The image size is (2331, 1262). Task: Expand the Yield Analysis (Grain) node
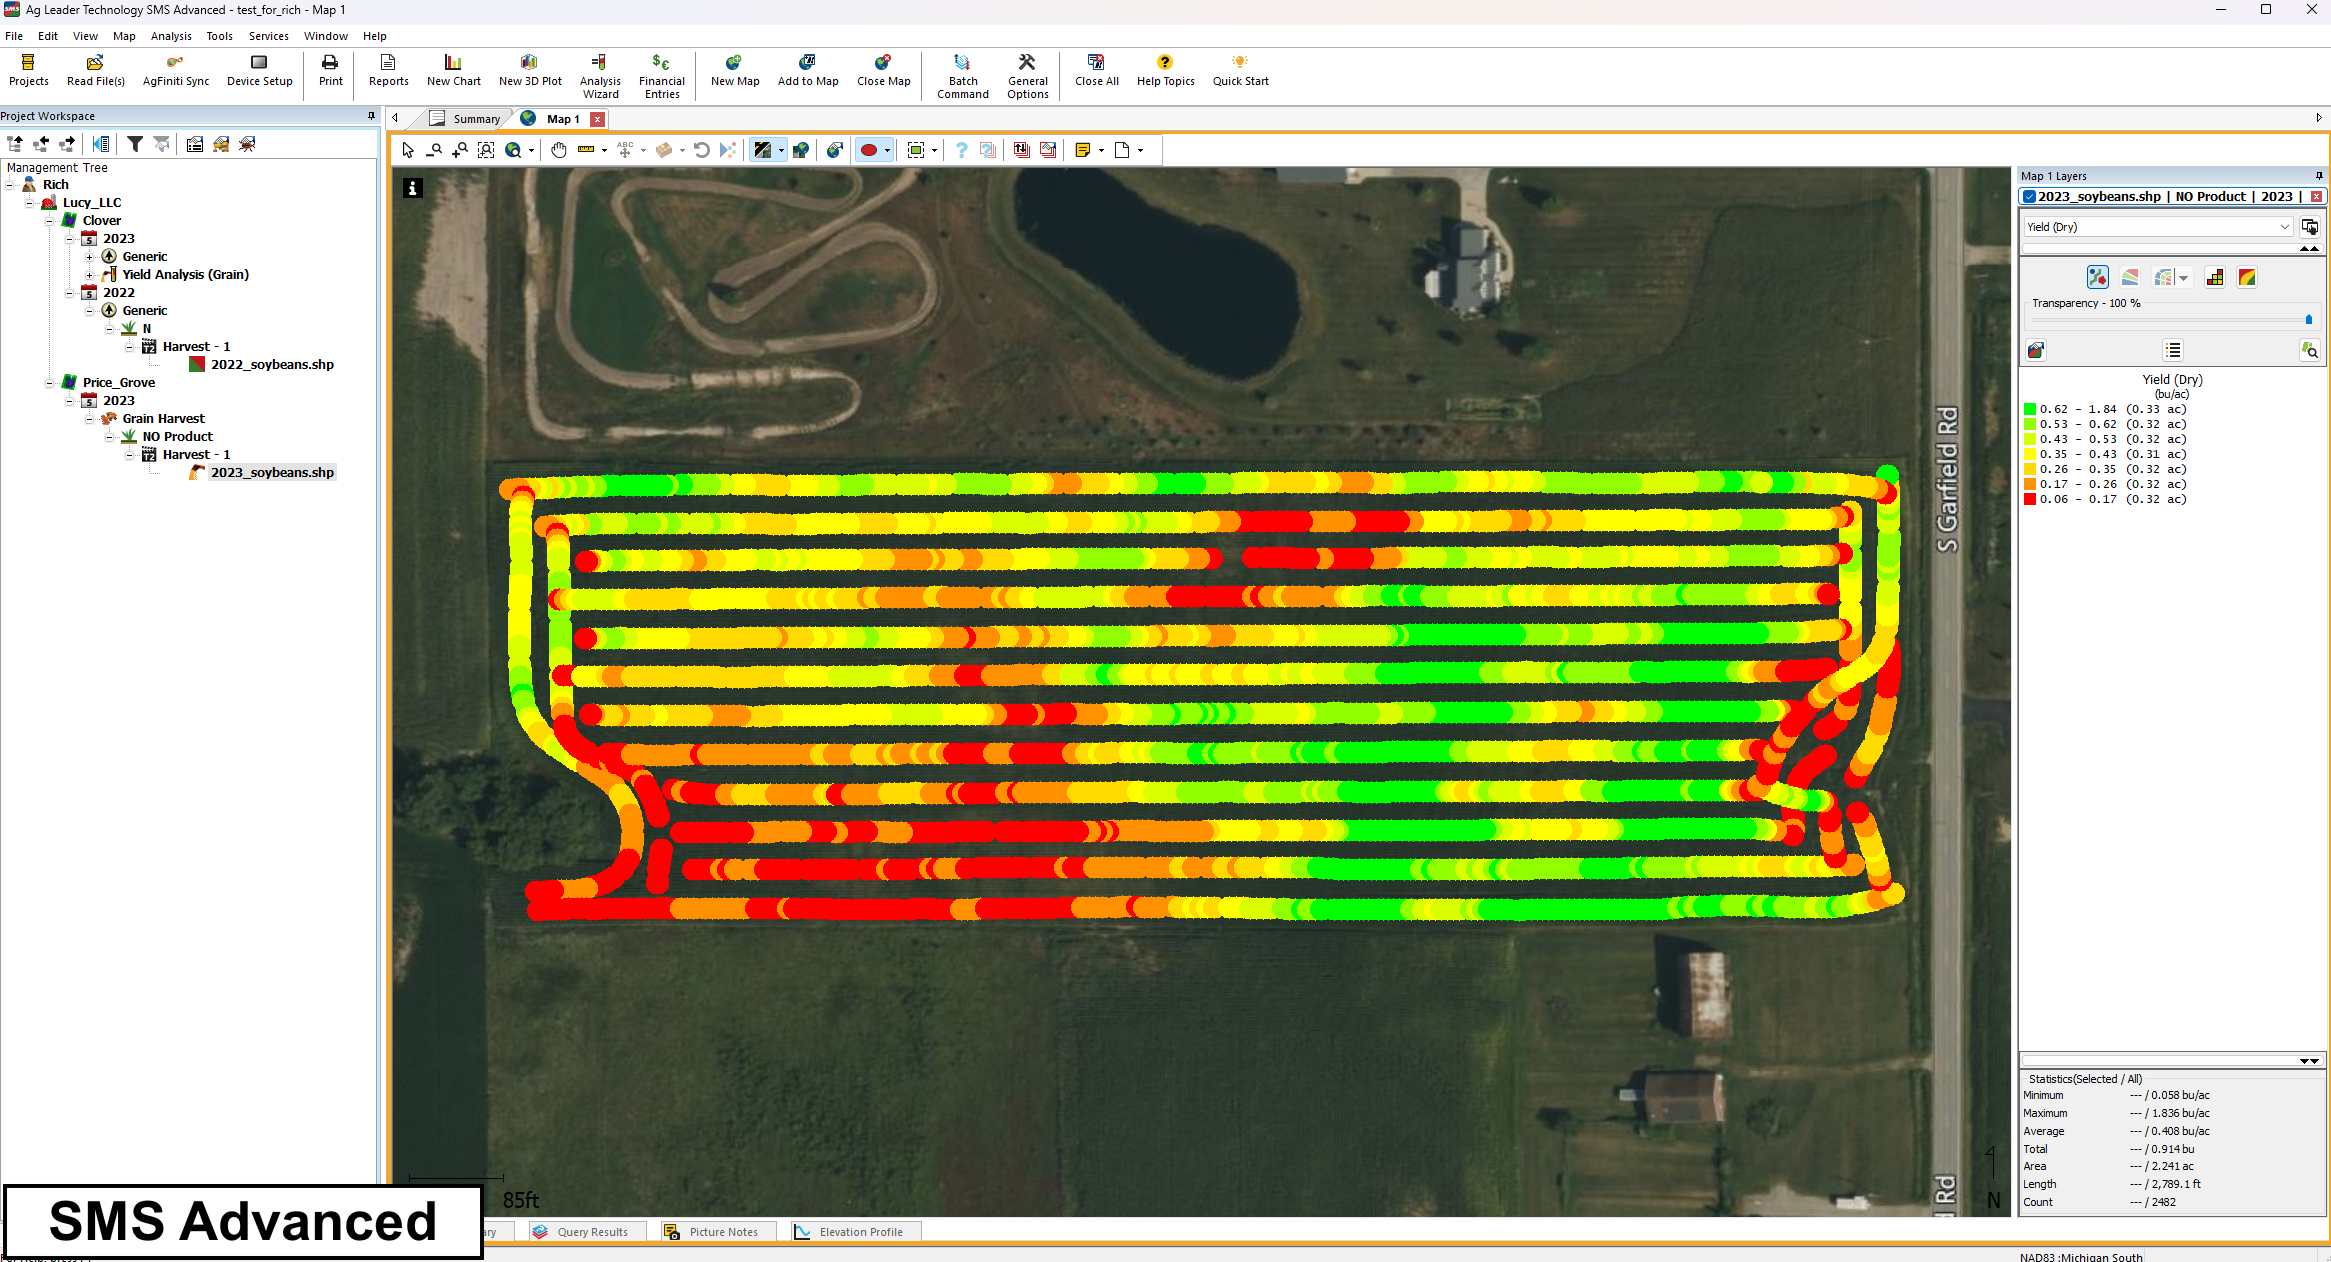(x=89, y=275)
